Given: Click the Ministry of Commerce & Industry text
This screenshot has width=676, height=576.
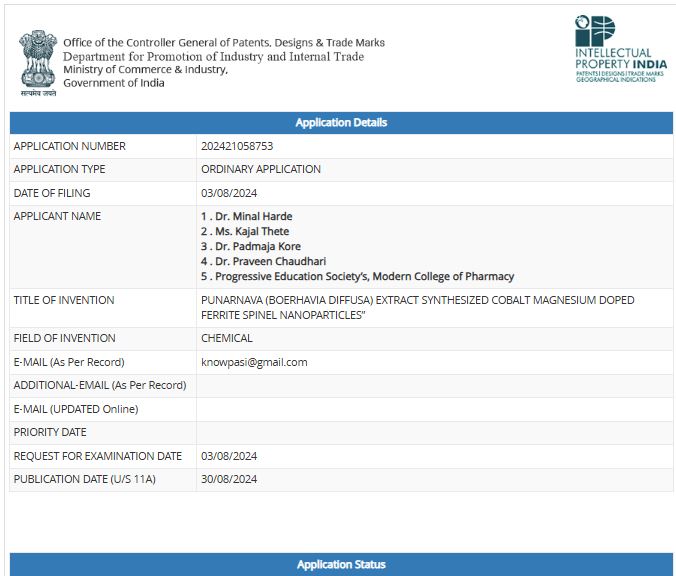Looking at the screenshot, I should point(145,69).
